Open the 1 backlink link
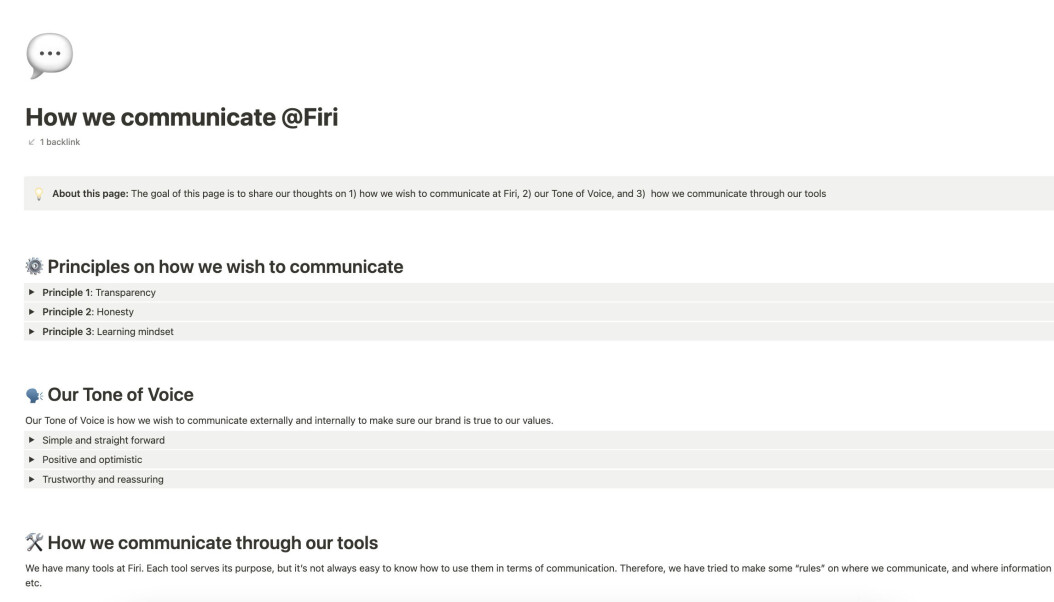Image resolution: width=1054 pixels, height=602 pixels. (59, 142)
